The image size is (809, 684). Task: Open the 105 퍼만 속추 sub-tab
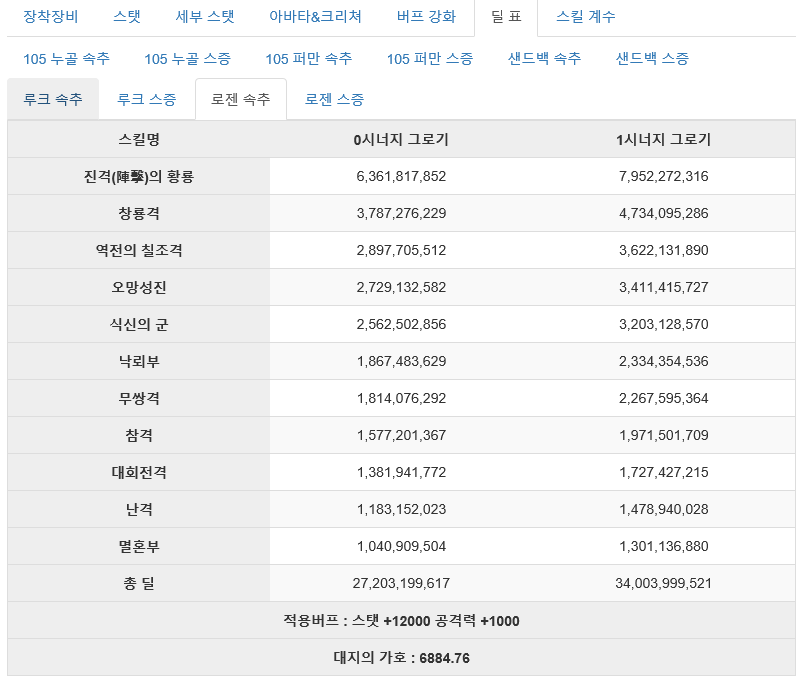(x=309, y=59)
